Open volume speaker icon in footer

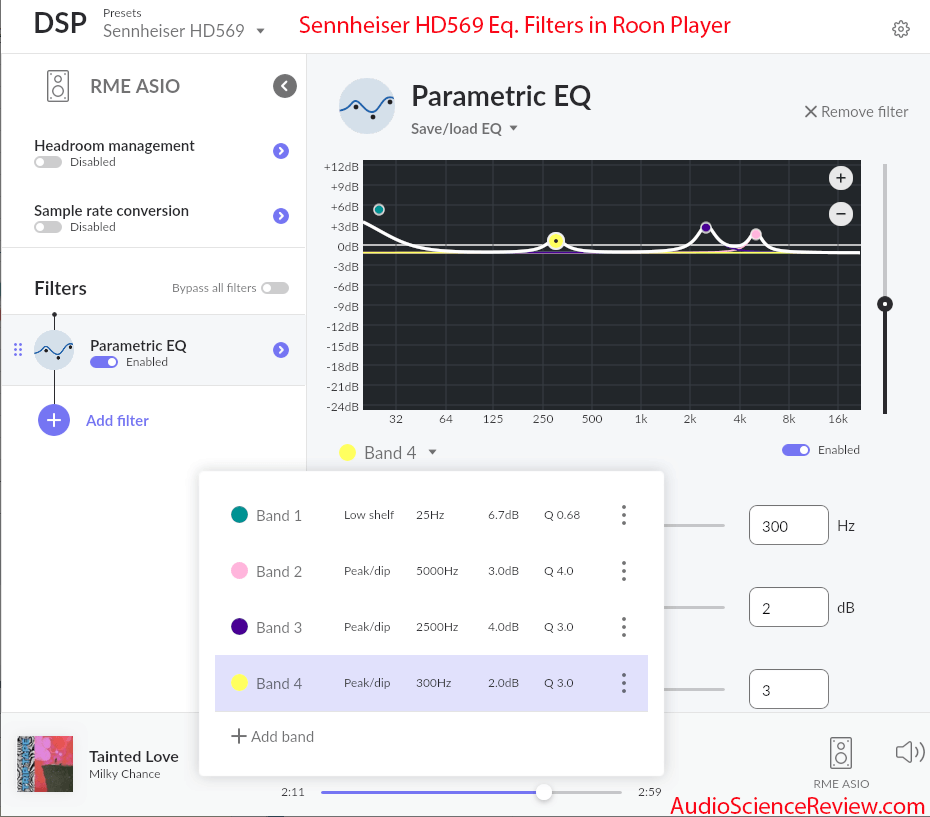tap(910, 752)
